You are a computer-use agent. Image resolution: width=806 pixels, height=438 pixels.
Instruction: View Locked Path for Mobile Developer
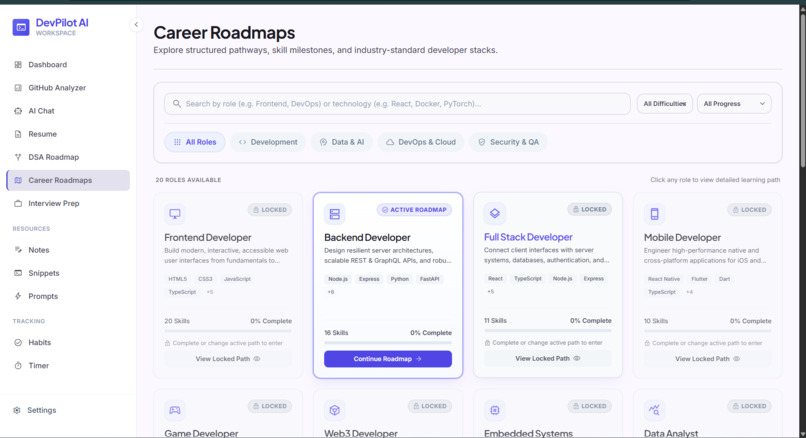click(x=708, y=359)
